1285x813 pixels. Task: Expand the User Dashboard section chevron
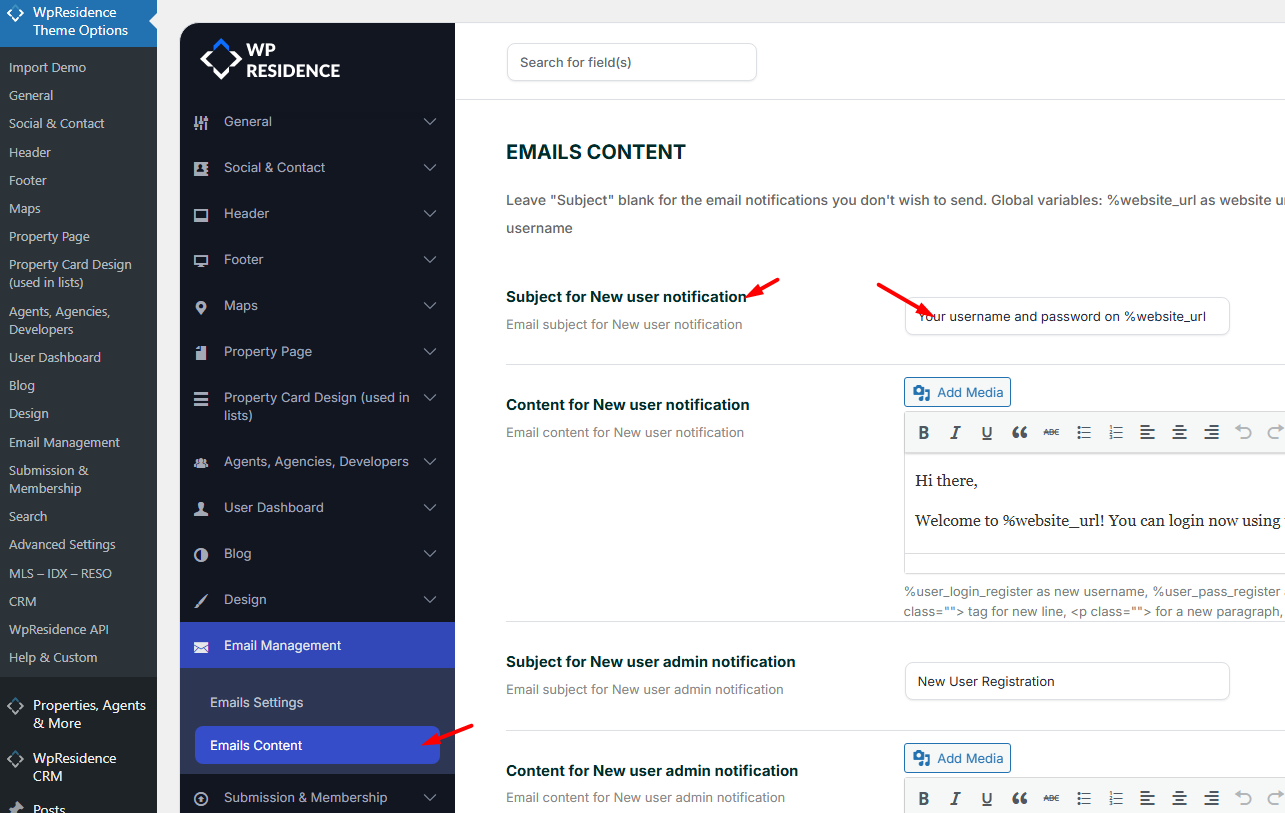click(x=430, y=508)
